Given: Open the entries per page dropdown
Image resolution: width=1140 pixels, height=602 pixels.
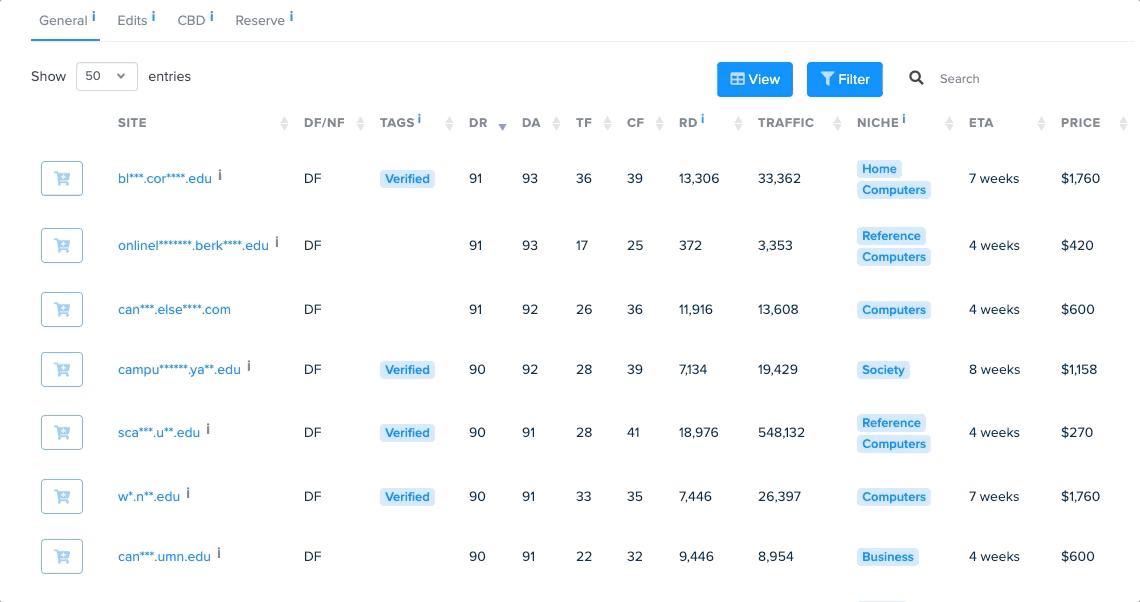Looking at the screenshot, I should [107, 76].
